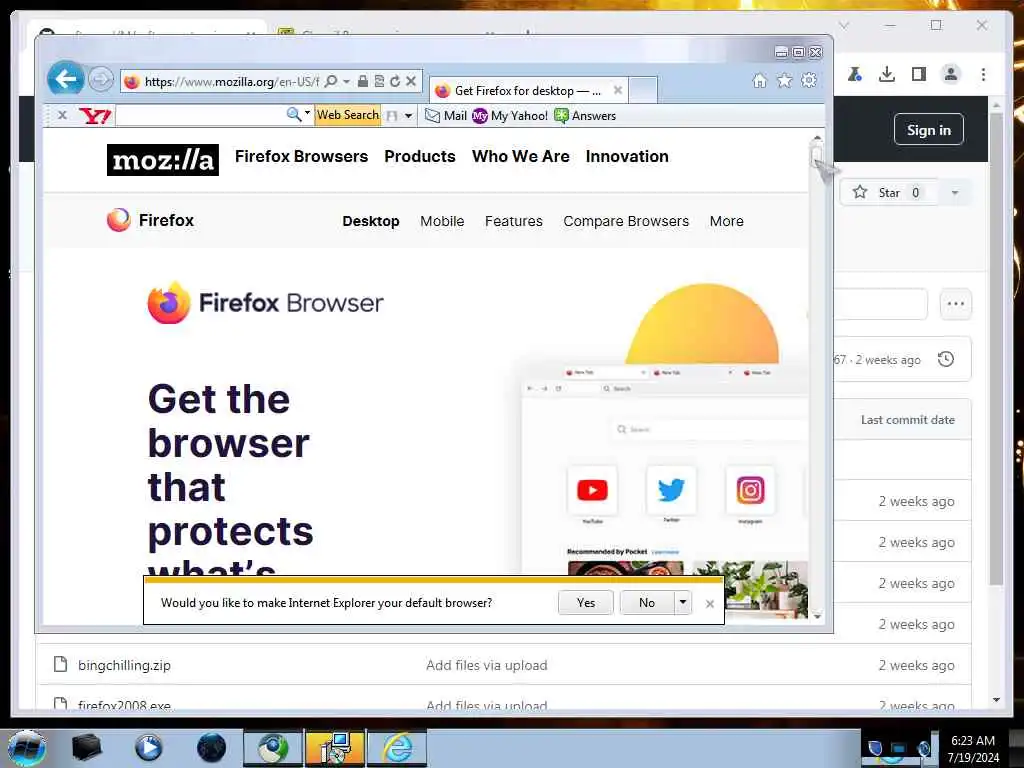Open the Chrome tab search chevron
The width and height of the screenshot is (1024, 768).
click(x=844, y=25)
